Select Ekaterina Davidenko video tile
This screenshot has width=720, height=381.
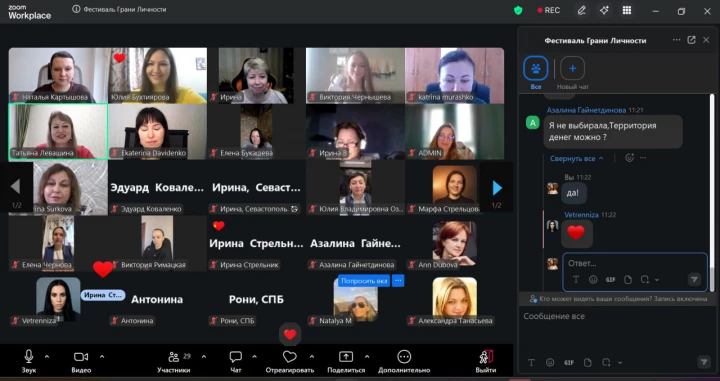pos(158,132)
